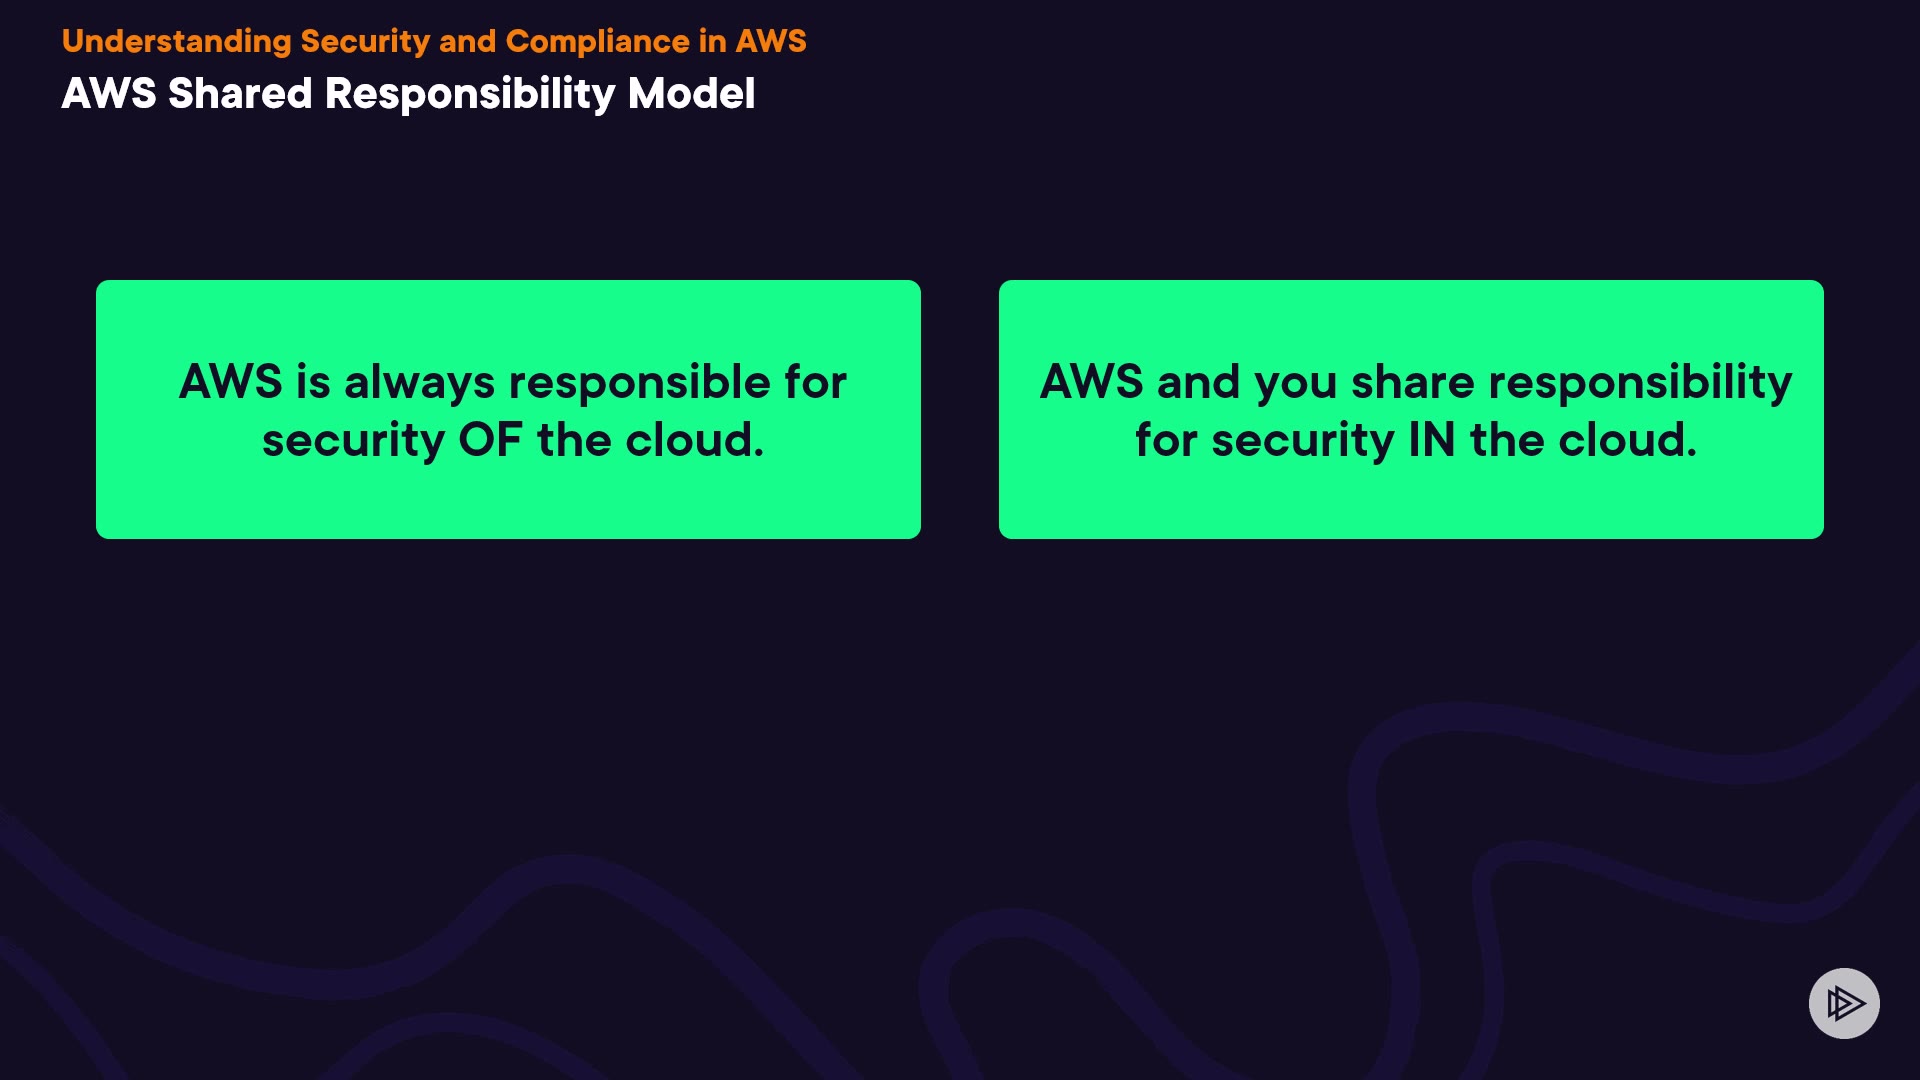The width and height of the screenshot is (1920, 1080).
Task: Click "cloud." in the left green card
Action: pyautogui.click(x=694, y=440)
